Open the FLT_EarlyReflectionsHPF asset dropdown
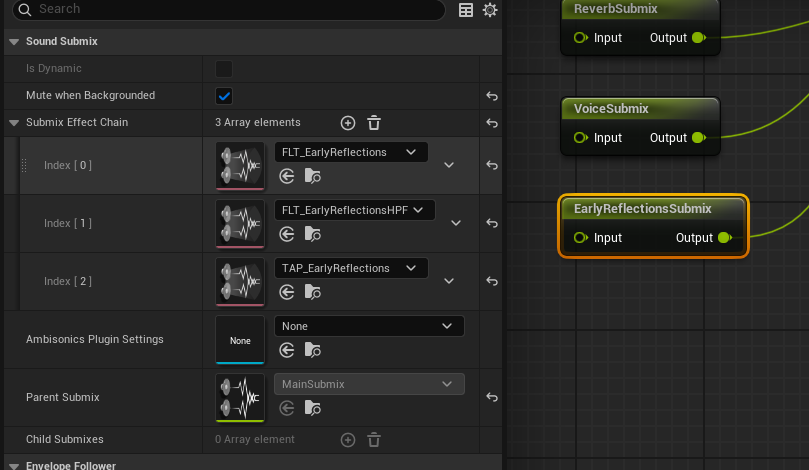This screenshot has width=809, height=470. (354, 210)
